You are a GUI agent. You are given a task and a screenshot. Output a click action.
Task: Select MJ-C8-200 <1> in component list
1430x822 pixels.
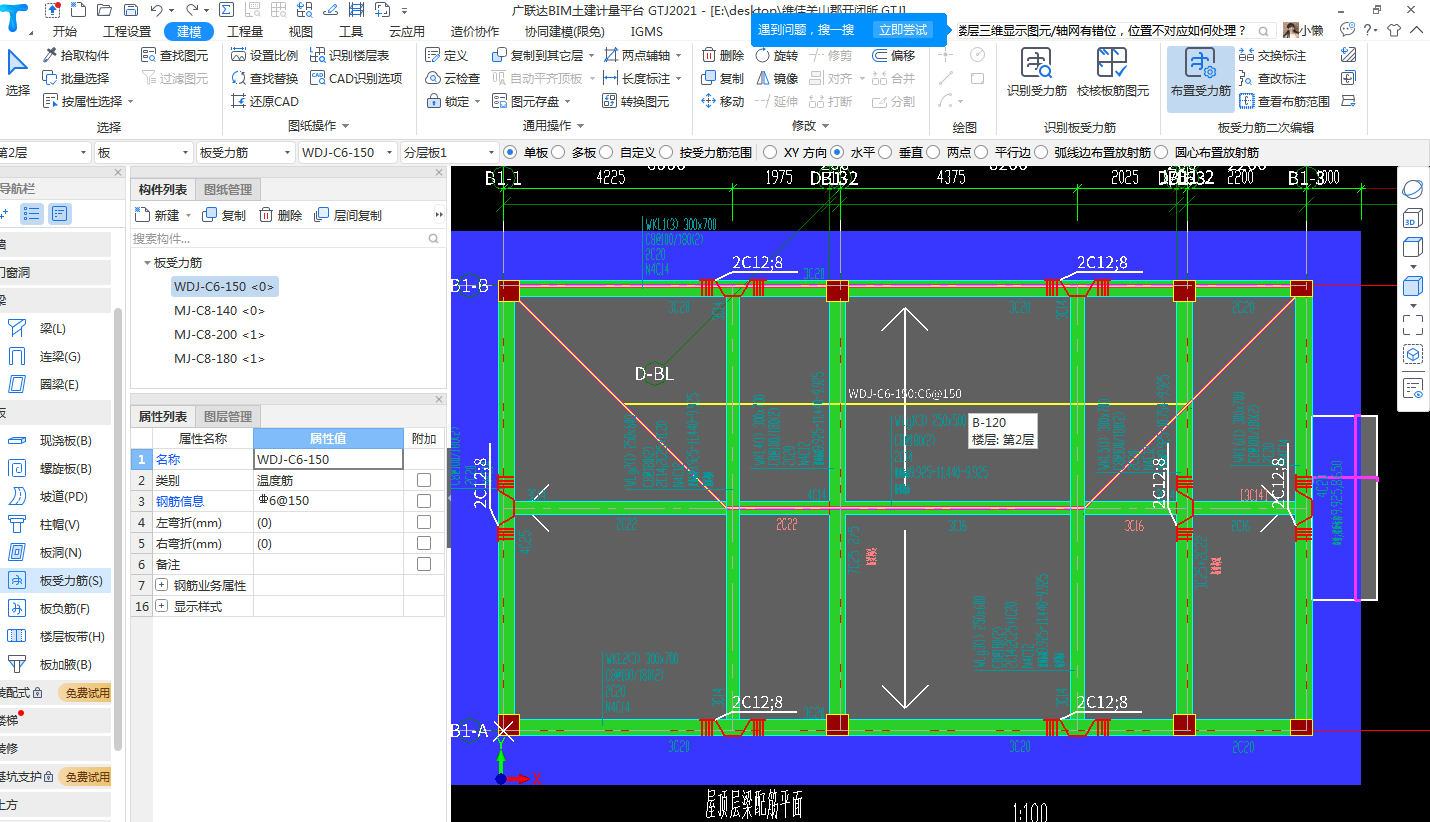click(219, 335)
